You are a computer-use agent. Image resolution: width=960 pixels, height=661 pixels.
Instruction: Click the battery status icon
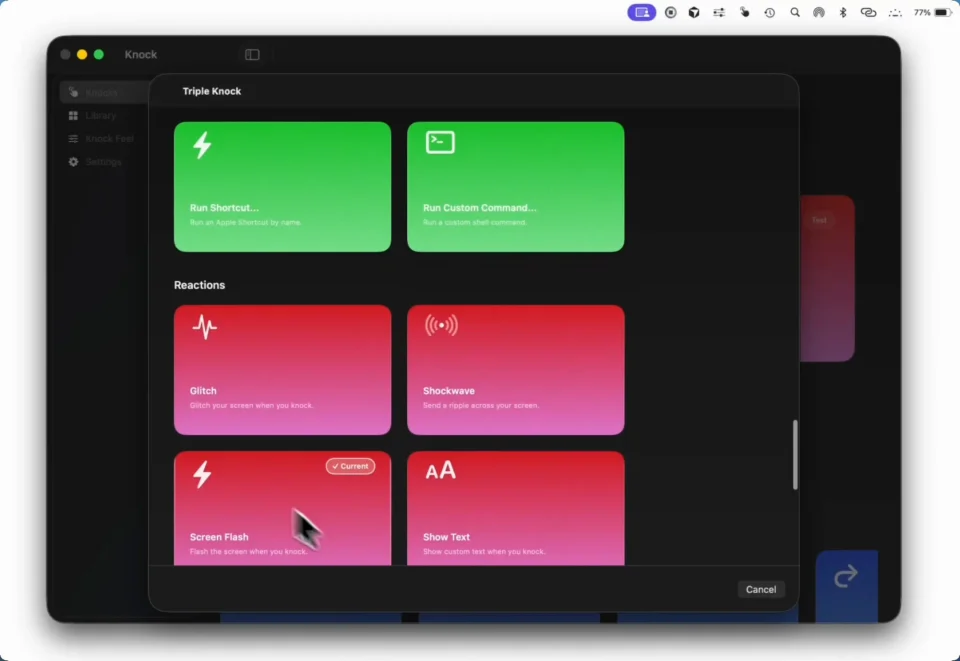click(x=943, y=12)
